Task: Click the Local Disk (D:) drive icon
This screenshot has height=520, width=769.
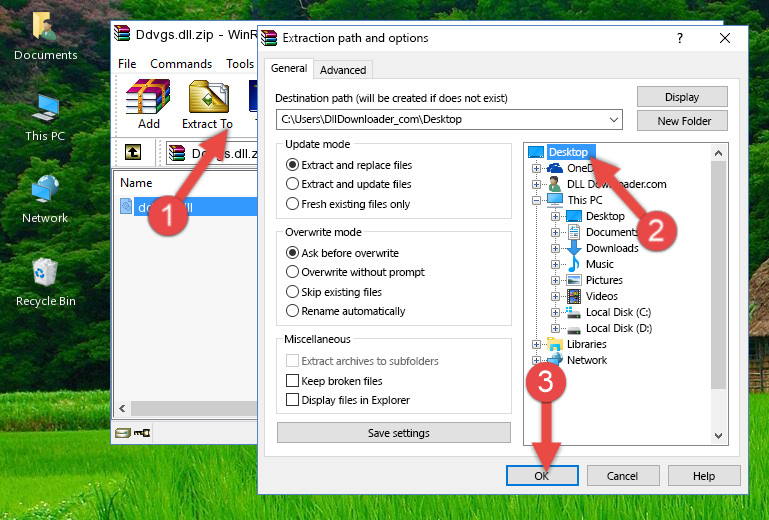Action: 574,329
